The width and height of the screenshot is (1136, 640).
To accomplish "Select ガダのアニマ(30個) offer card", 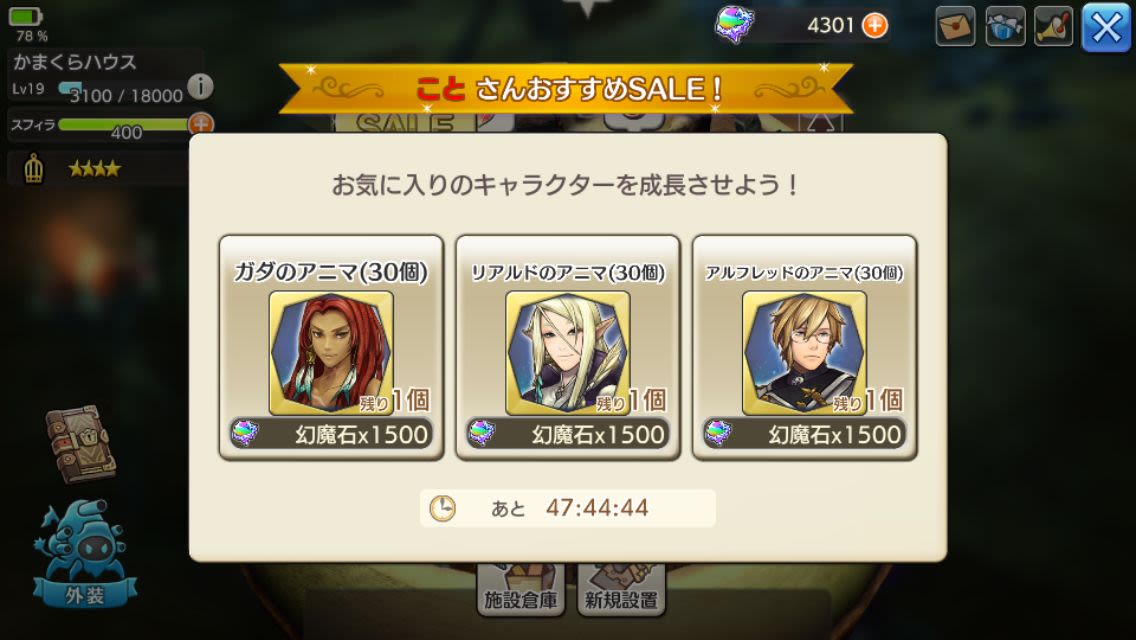I will pos(331,347).
